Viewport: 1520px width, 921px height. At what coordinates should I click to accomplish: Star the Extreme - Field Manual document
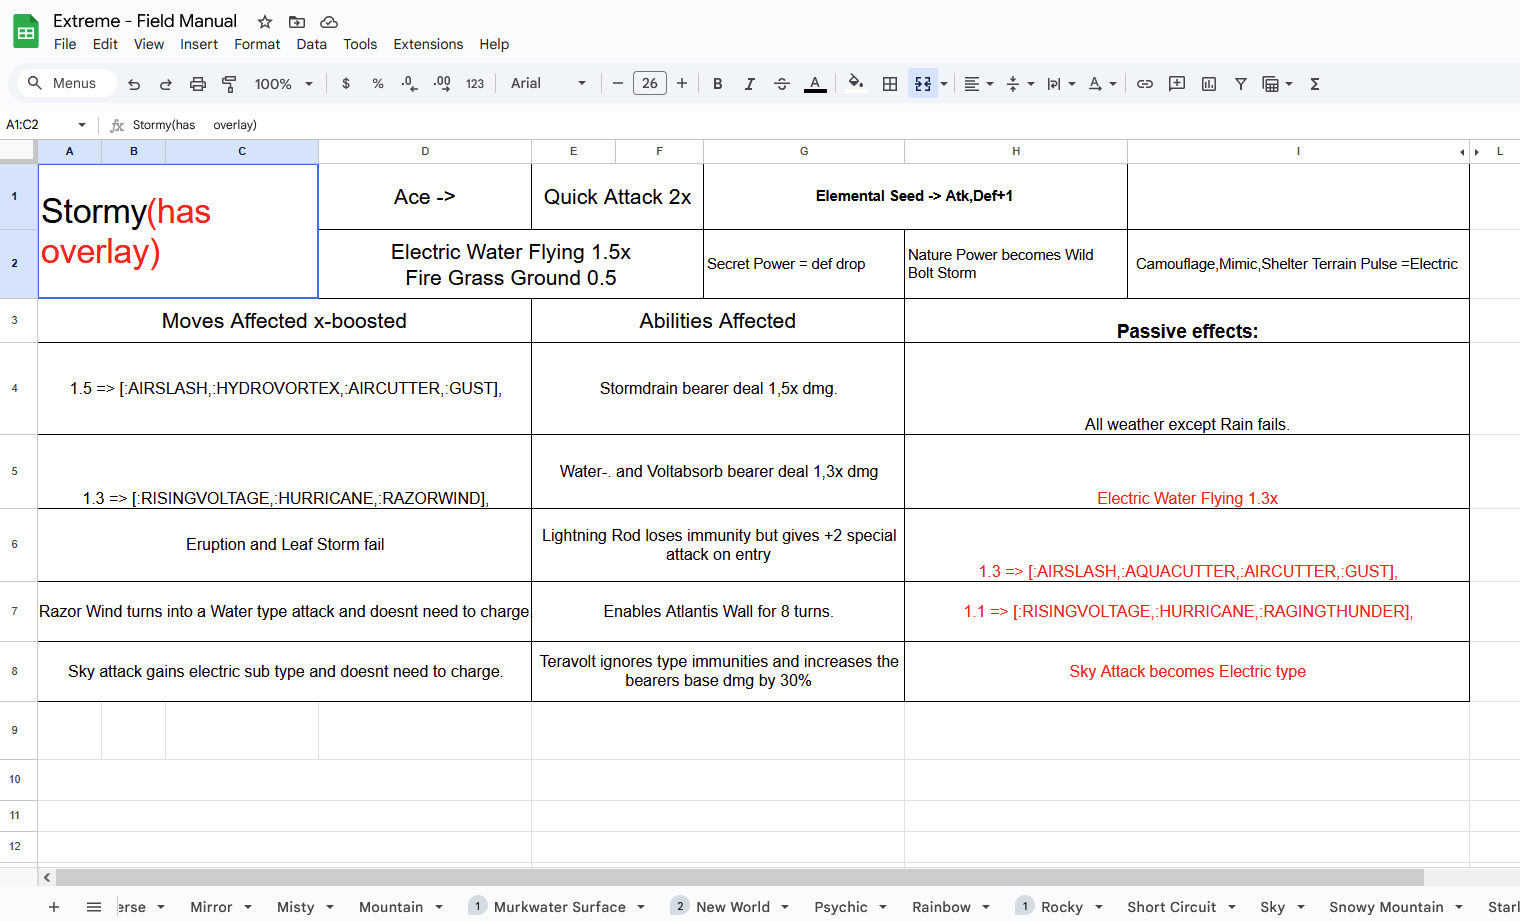pyautogui.click(x=265, y=22)
